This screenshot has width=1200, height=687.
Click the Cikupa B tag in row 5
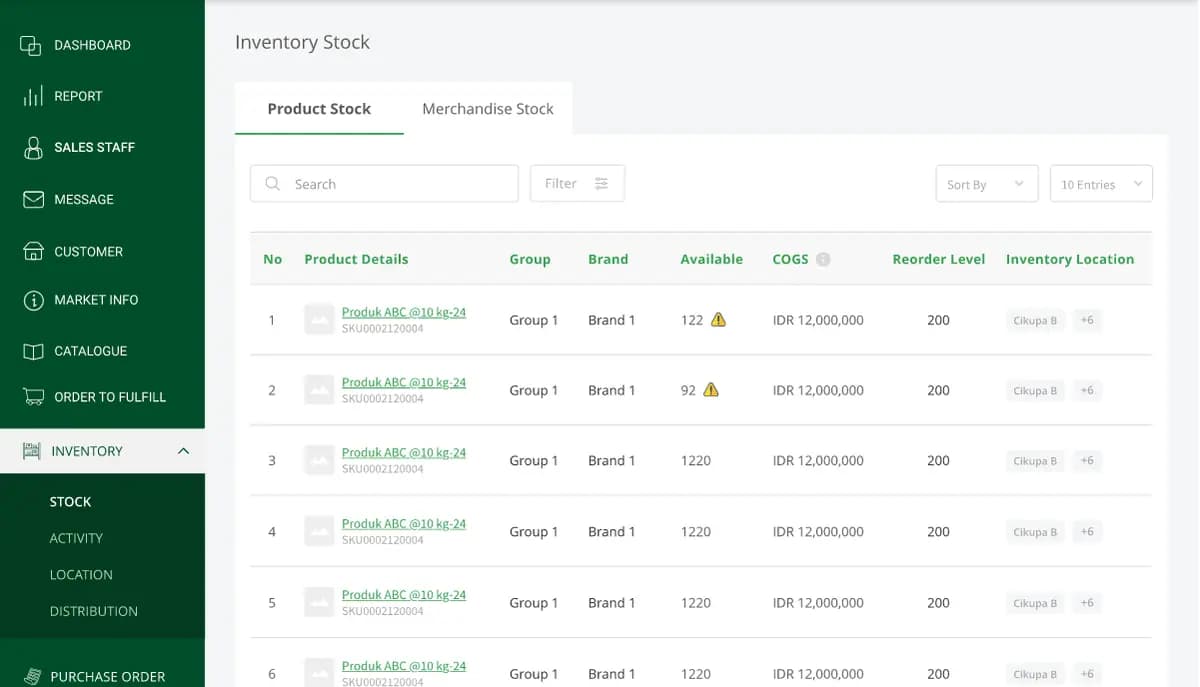pyautogui.click(x=1035, y=603)
